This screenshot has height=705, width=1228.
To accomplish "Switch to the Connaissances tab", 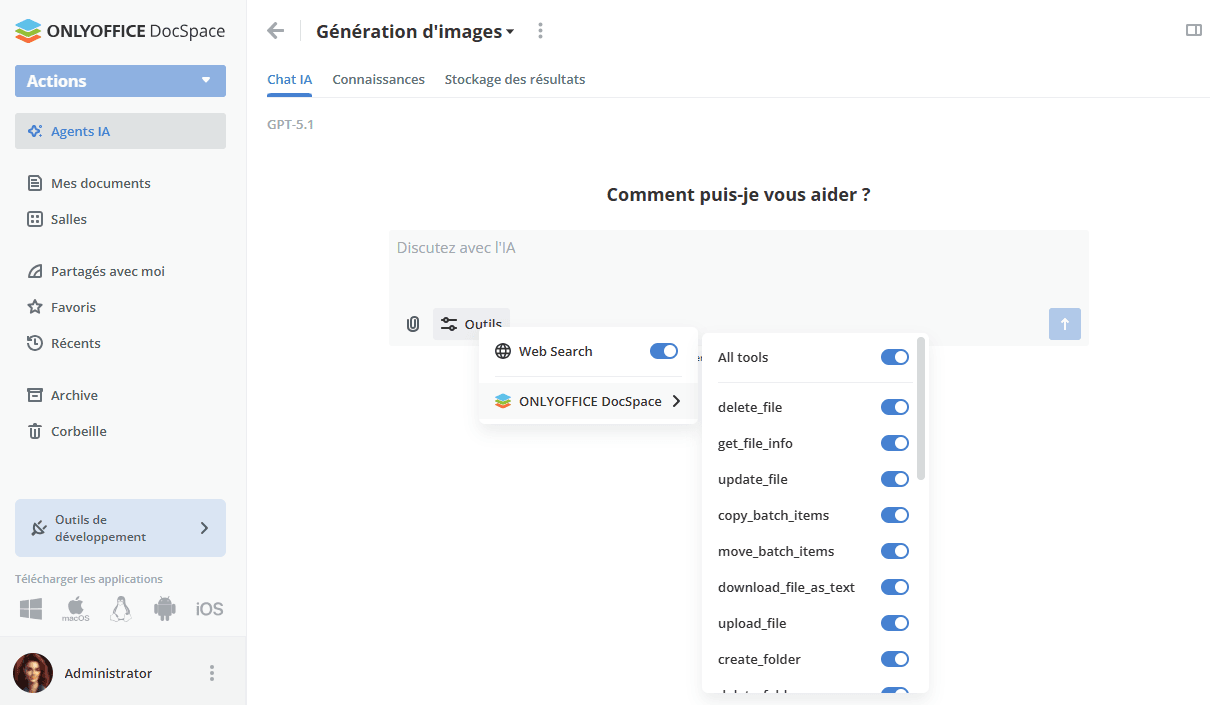I will (378, 79).
